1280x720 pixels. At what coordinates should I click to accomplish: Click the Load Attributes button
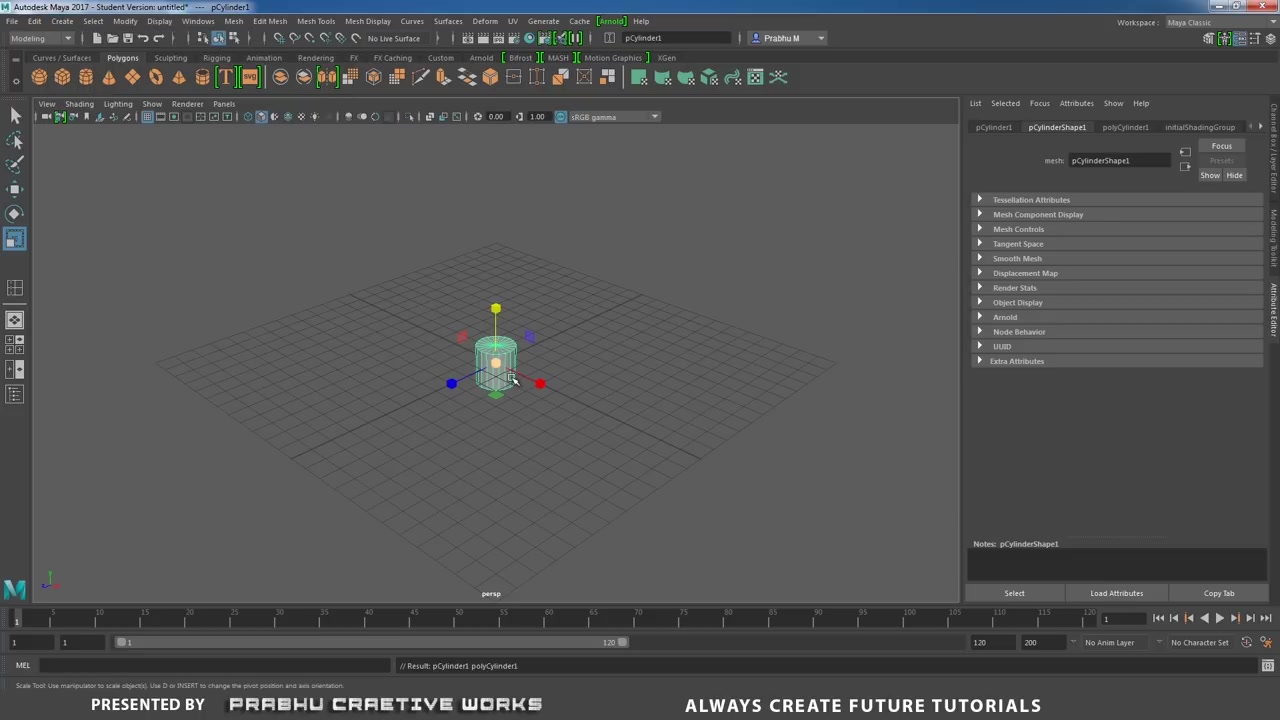click(1116, 593)
